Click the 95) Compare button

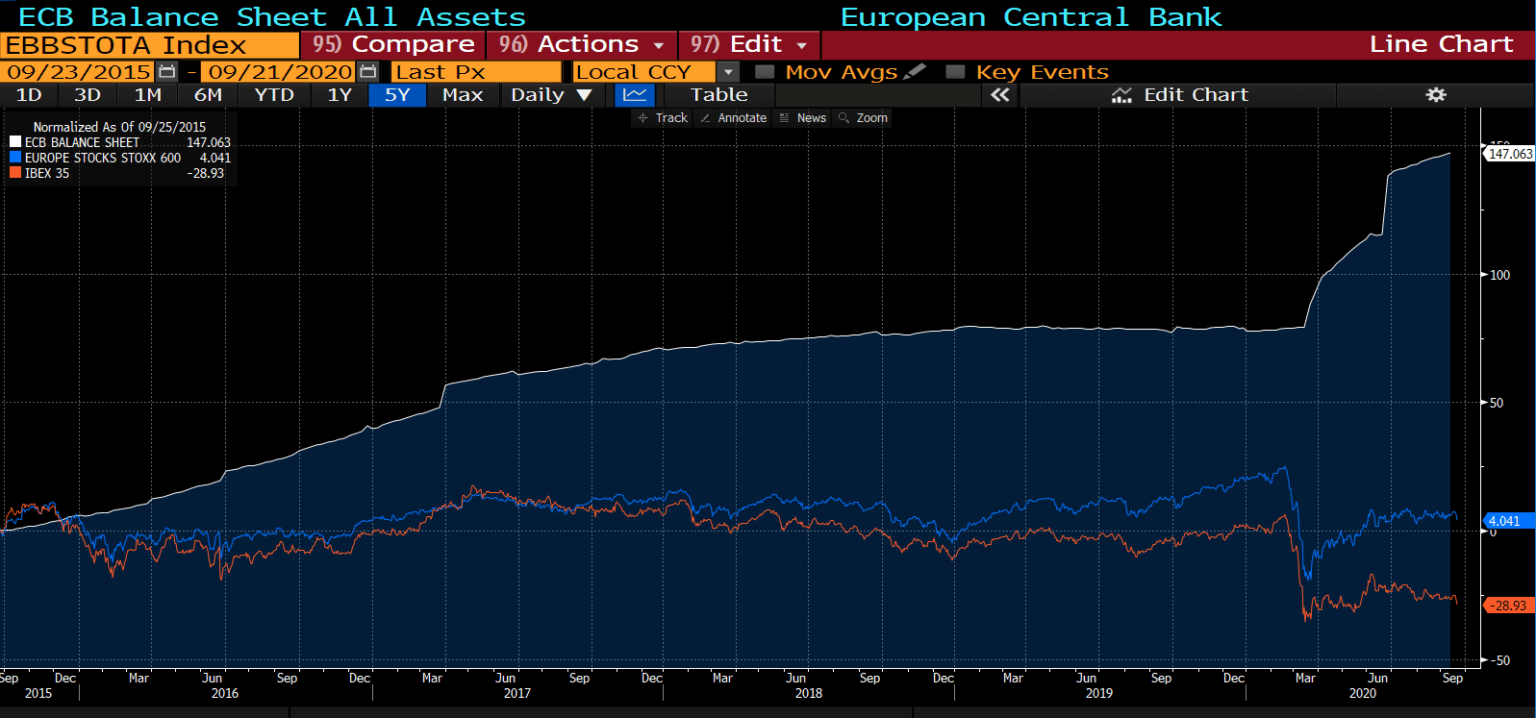(x=393, y=45)
